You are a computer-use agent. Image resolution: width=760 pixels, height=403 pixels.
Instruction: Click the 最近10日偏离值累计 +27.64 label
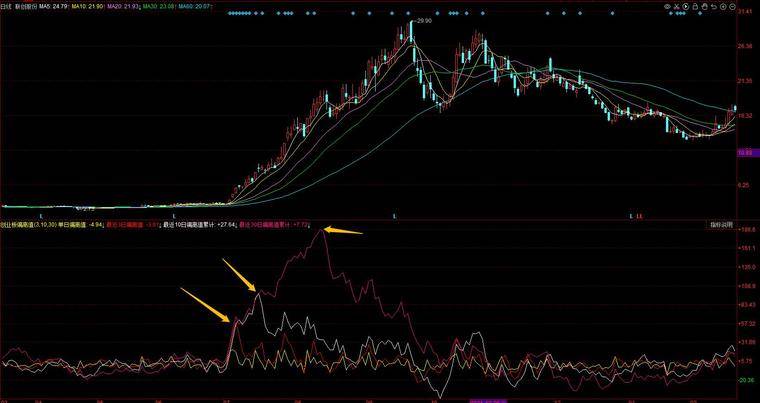[x=199, y=225]
